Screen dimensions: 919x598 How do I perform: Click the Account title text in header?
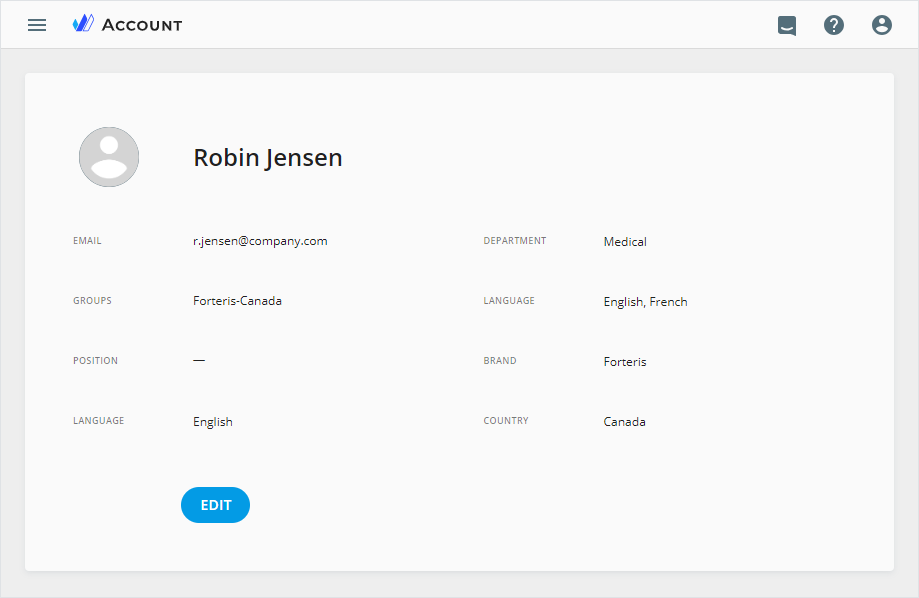point(142,25)
